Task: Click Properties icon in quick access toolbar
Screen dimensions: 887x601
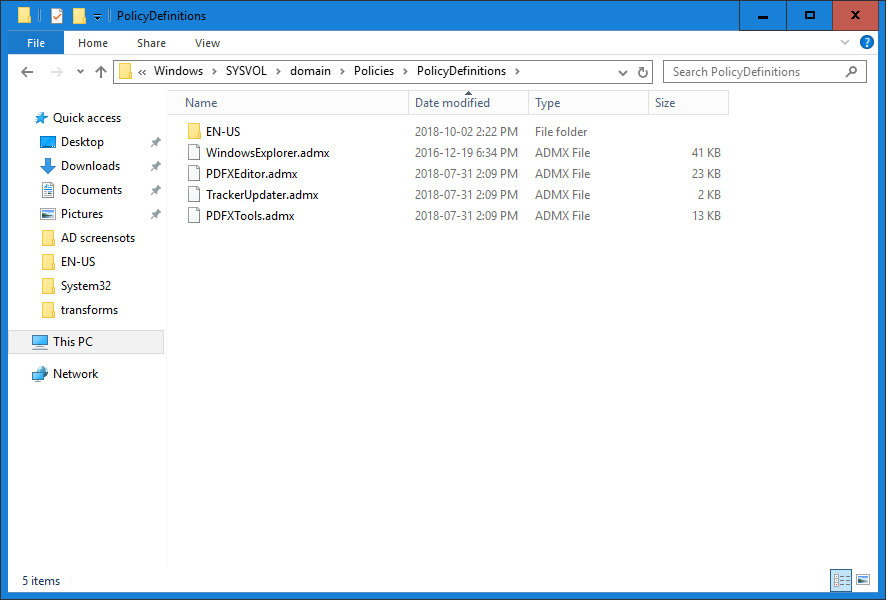Action: [57, 16]
